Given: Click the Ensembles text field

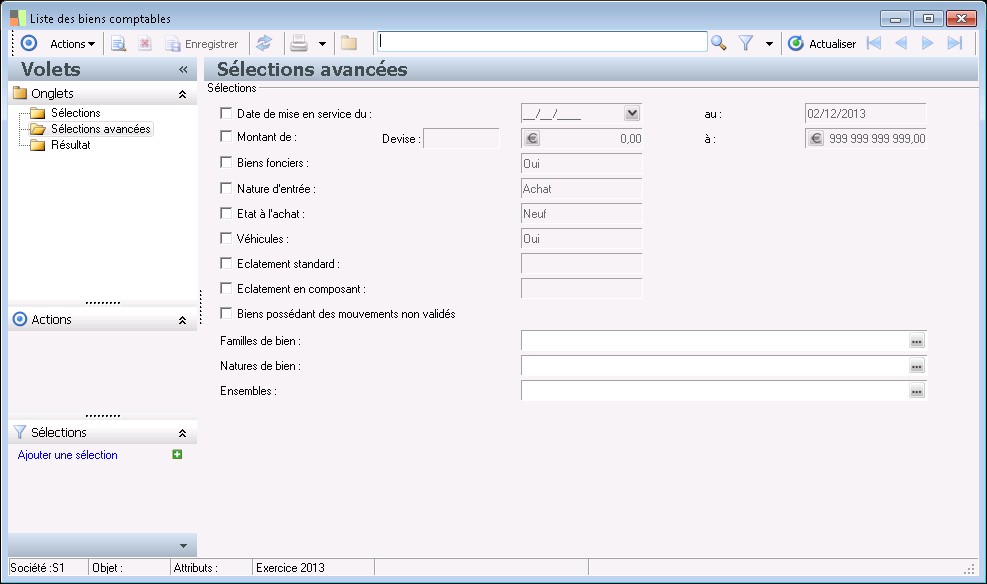Looking at the screenshot, I should click(x=714, y=391).
